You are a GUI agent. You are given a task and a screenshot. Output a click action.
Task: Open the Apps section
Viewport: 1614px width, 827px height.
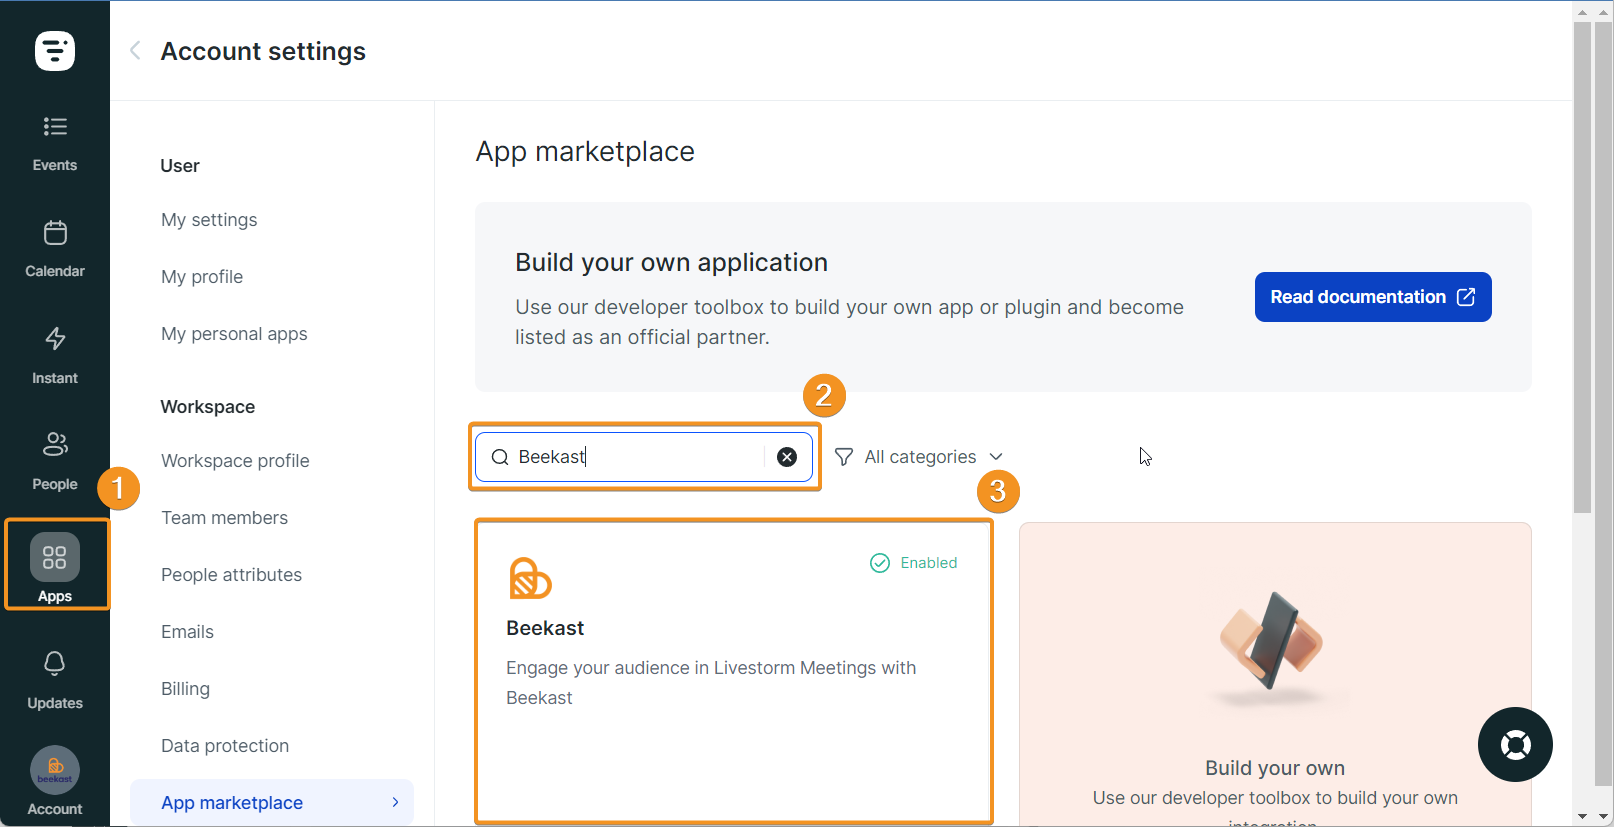pos(55,567)
